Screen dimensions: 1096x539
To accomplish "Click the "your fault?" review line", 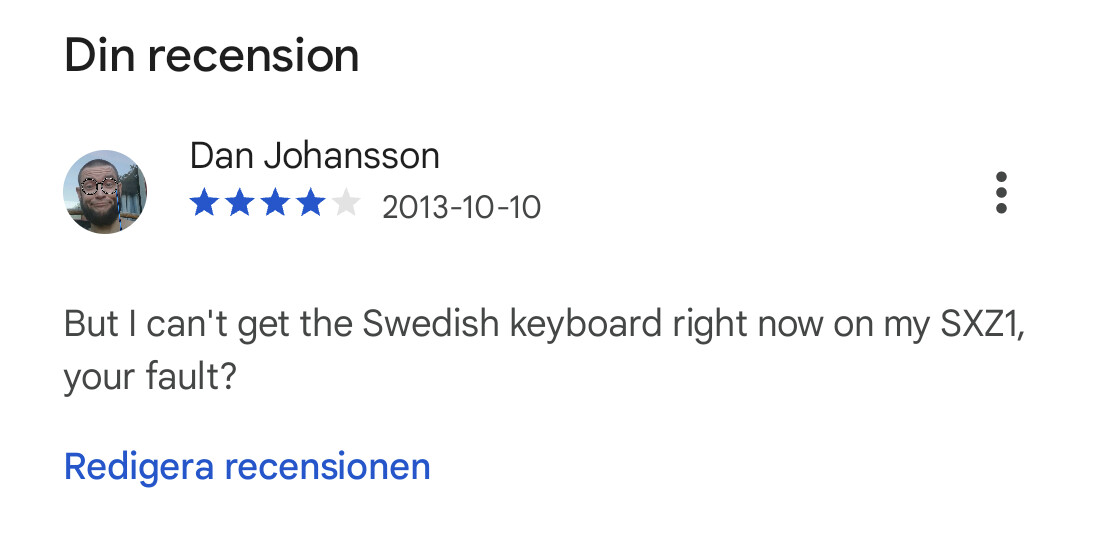I will (150, 378).
